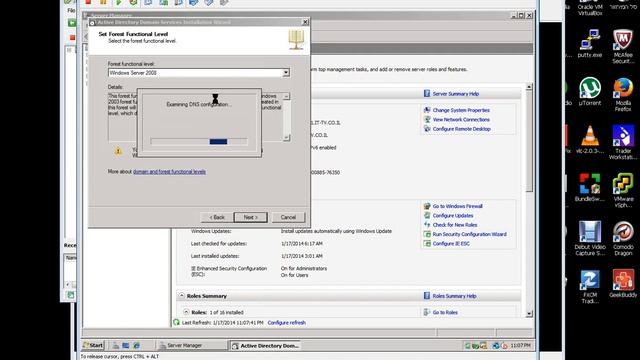This screenshot has height=360, width=640.
Task: Open Roles Summary Help
Action: tap(454, 296)
